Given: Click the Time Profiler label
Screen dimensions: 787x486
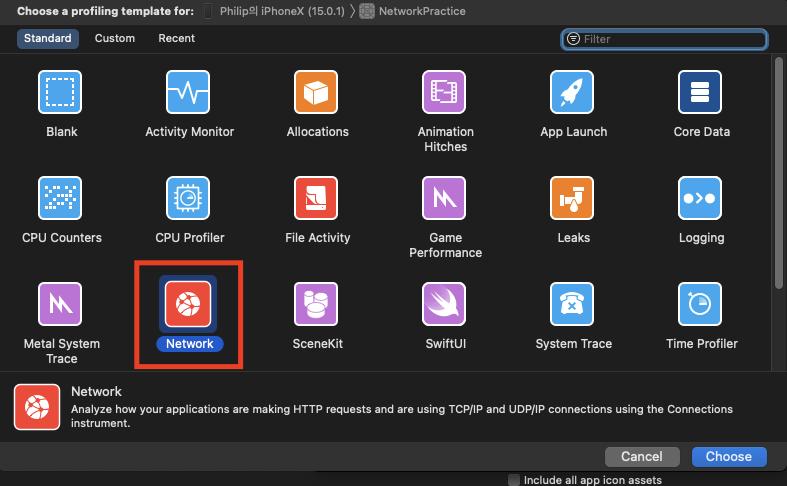Looking at the screenshot, I should click(x=702, y=343).
